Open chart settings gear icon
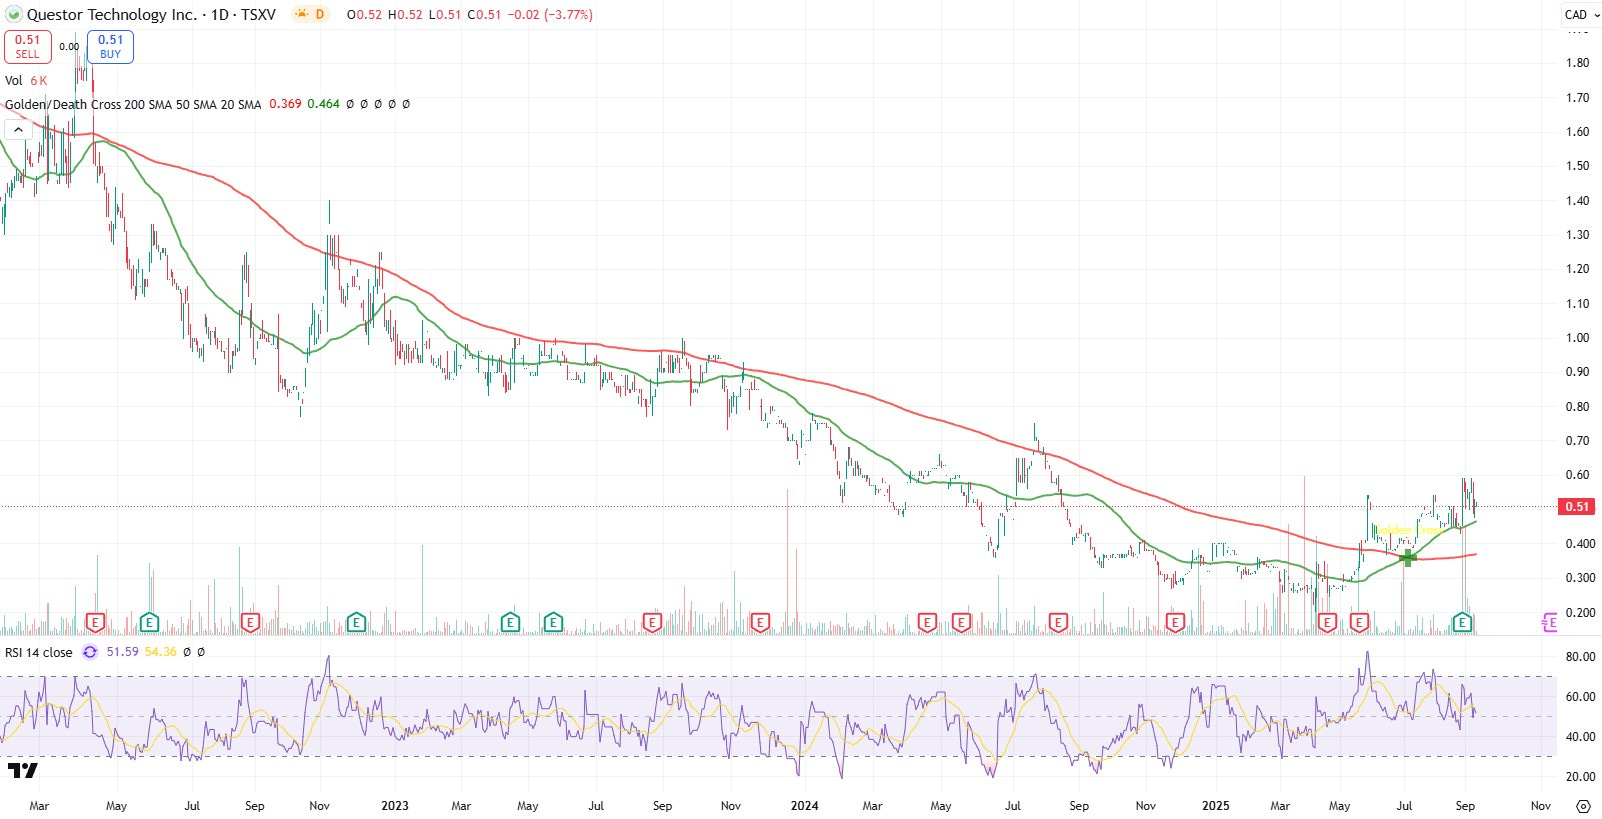The image size is (1602, 819). (x=1583, y=805)
